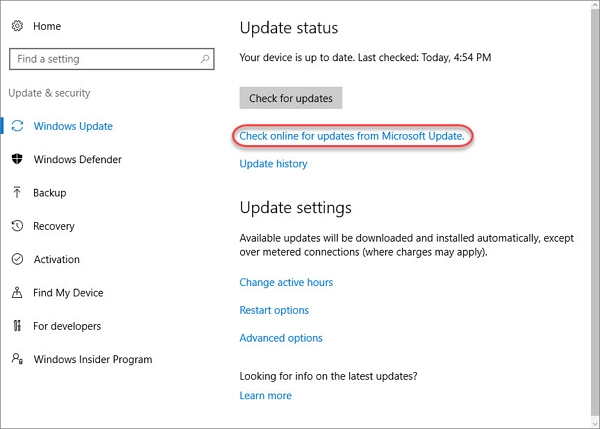The height and width of the screenshot is (429, 600).
Task: Open Check online for updates from Microsoft Update
Action: 352,135
